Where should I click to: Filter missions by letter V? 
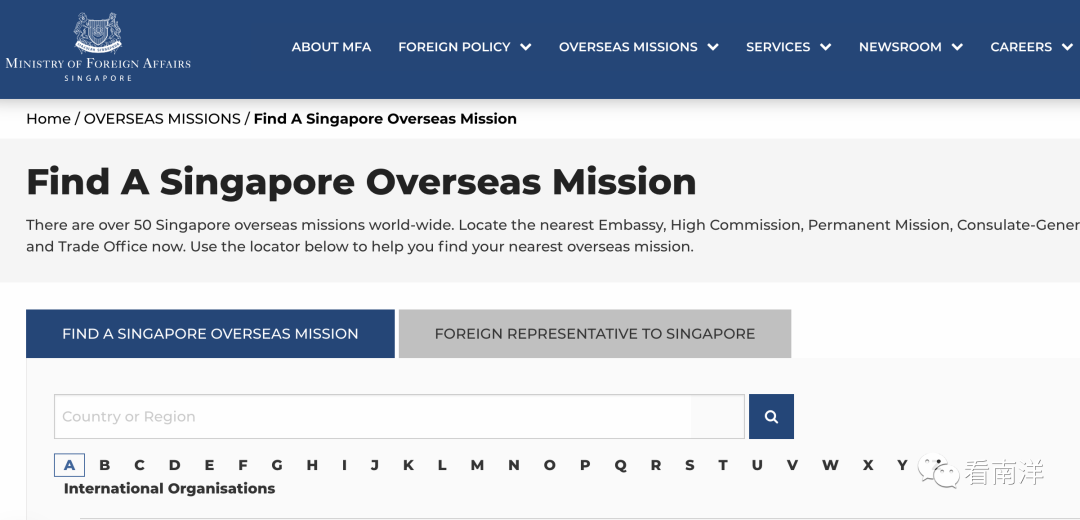(793, 466)
